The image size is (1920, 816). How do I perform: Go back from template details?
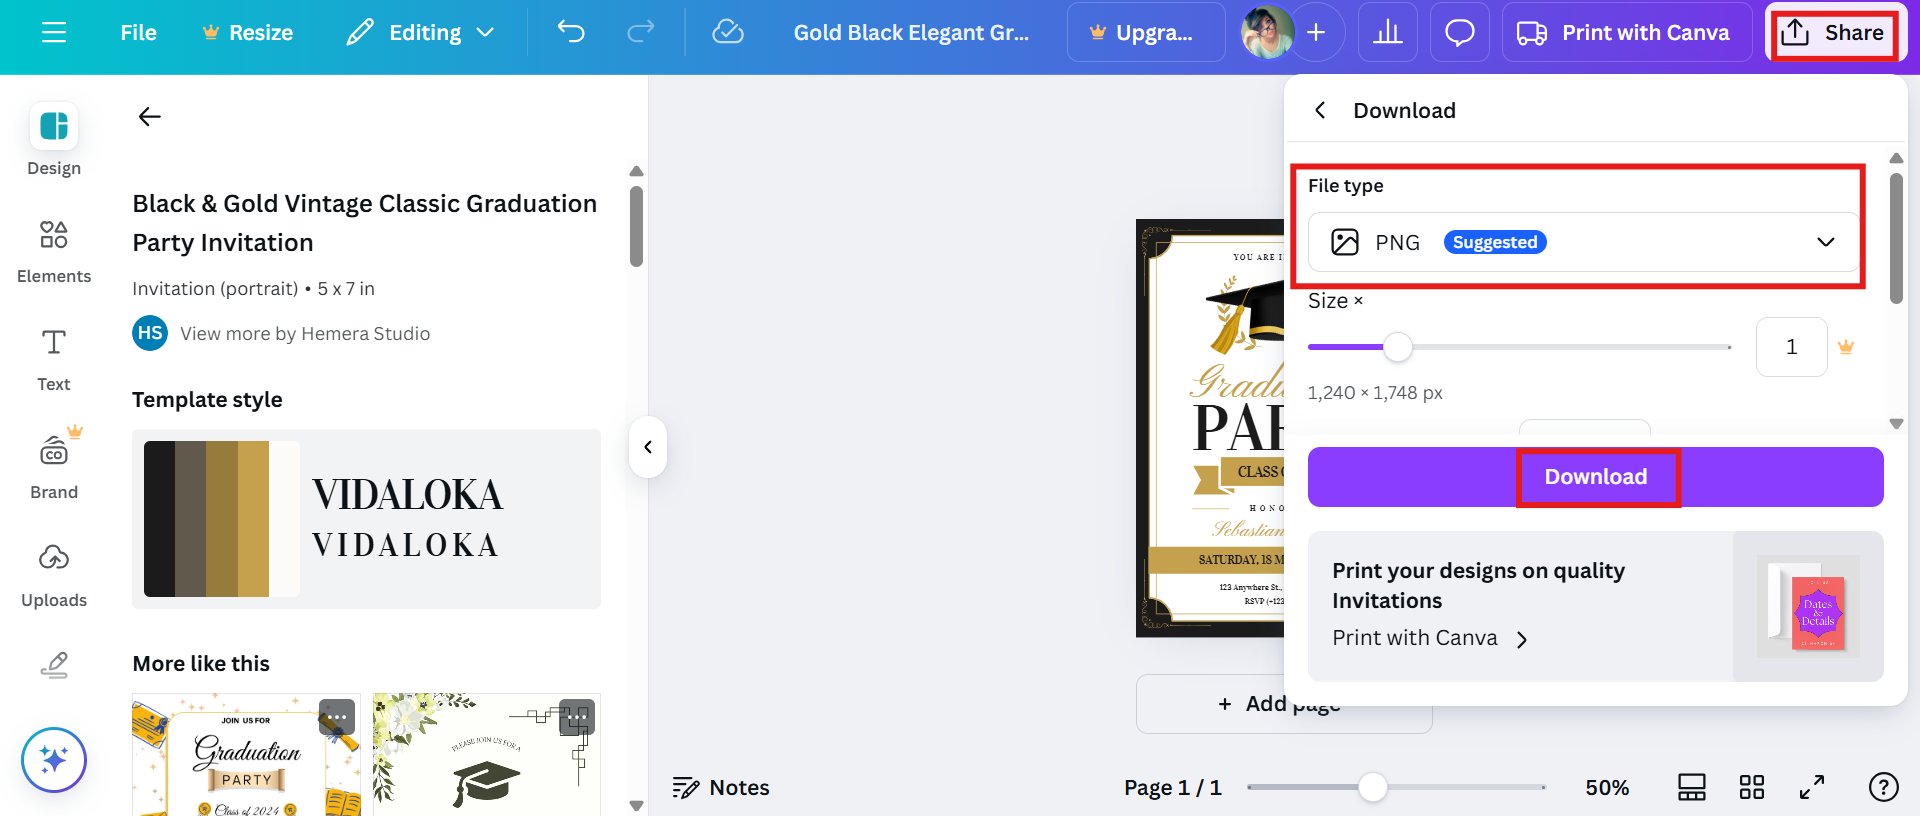149,117
